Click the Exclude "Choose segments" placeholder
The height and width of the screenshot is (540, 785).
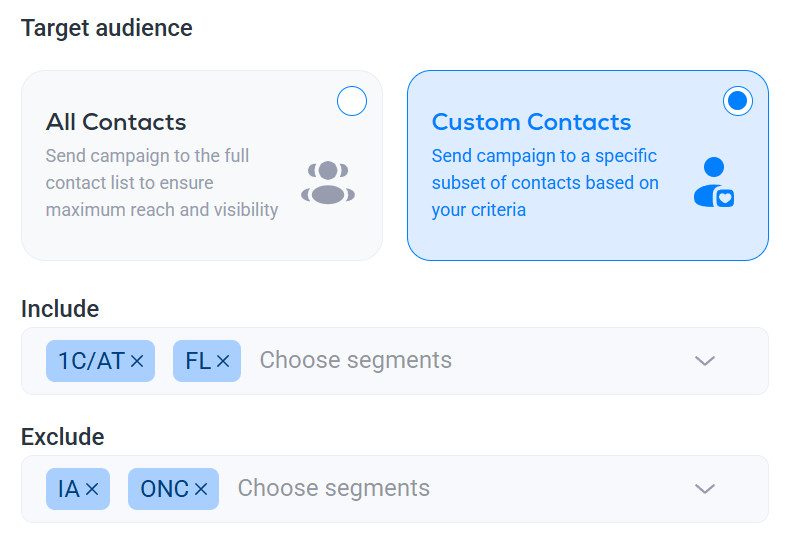[334, 489]
